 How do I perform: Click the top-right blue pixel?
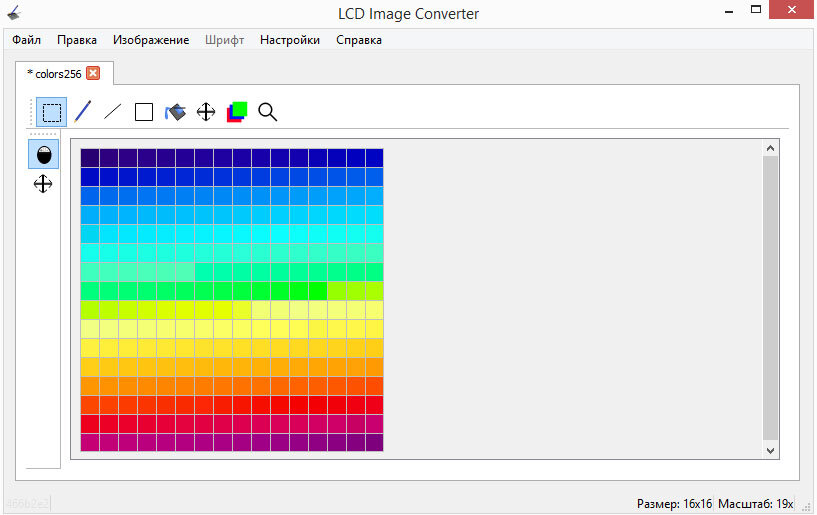[x=375, y=158]
